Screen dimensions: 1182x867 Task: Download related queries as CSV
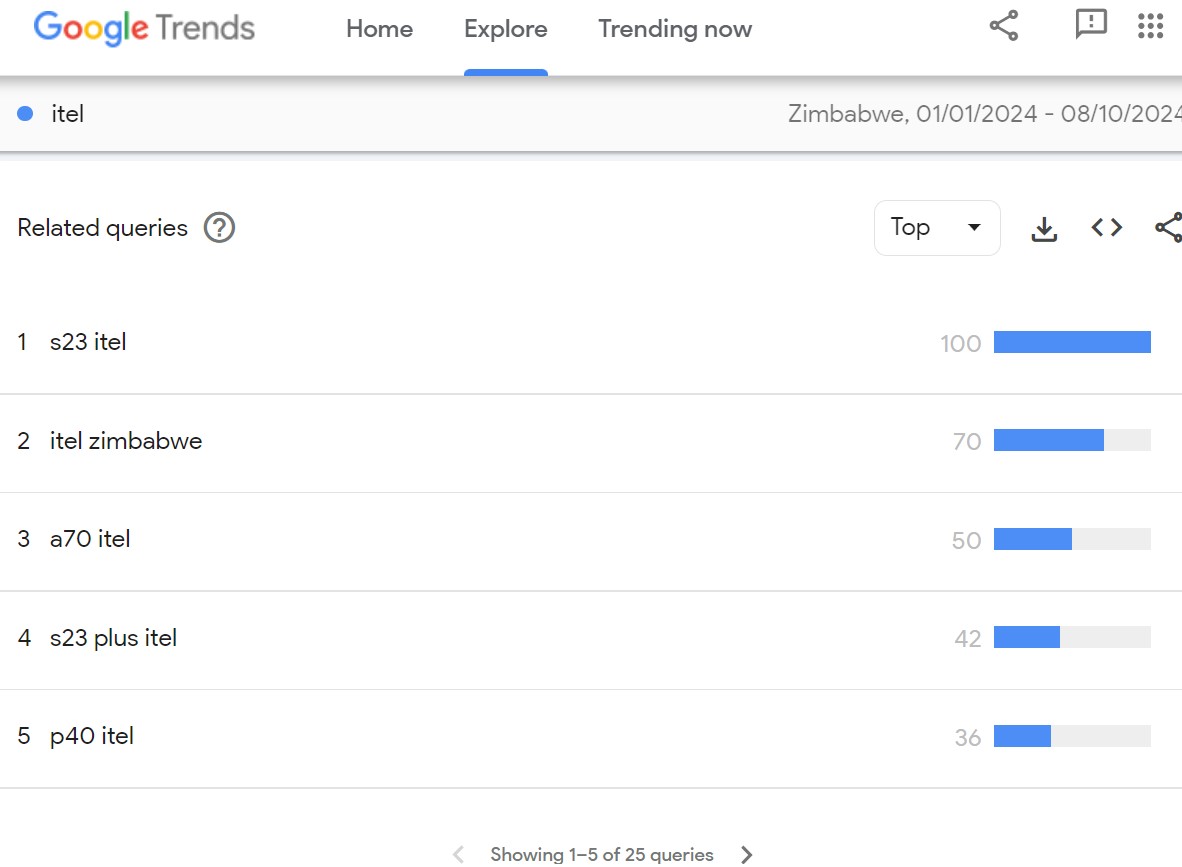pos(1044,228)
